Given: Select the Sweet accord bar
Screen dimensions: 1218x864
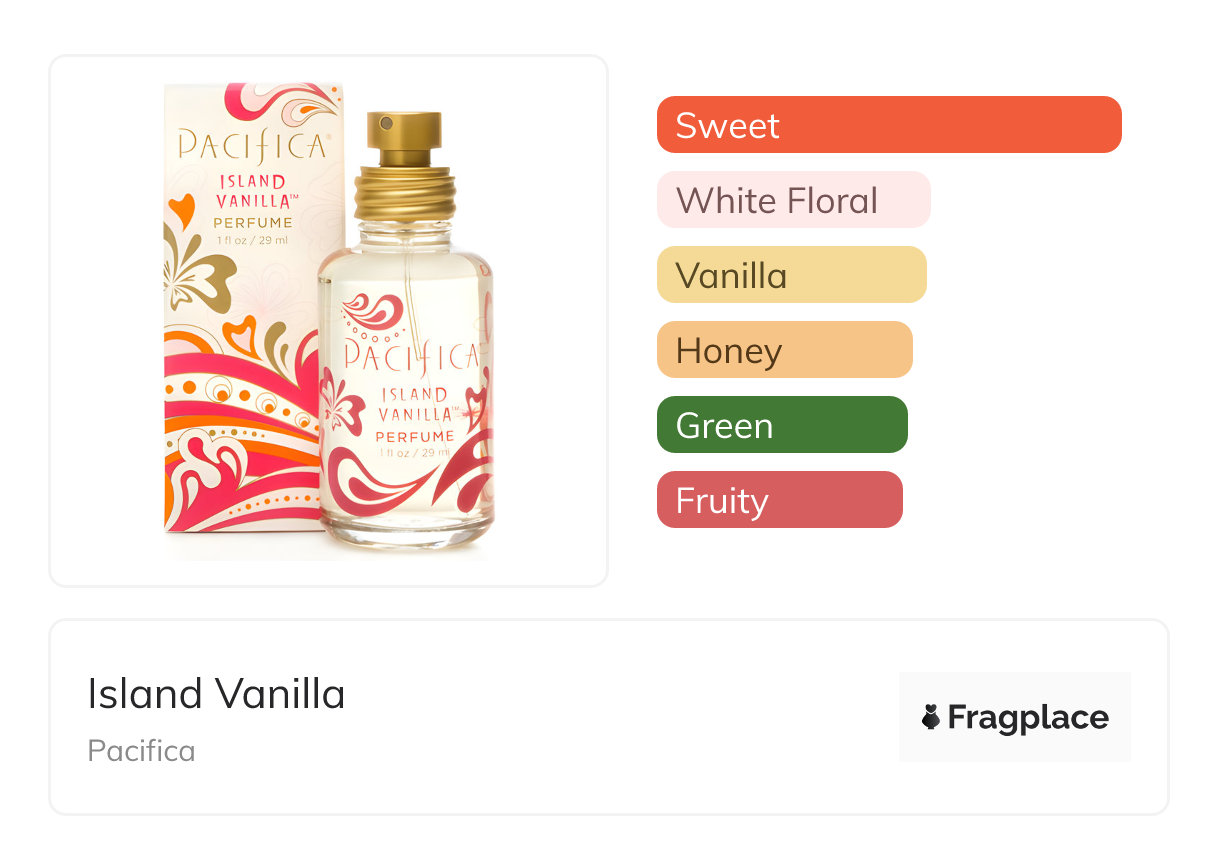Looking at the screenshot, I should [x=889, y=125].
